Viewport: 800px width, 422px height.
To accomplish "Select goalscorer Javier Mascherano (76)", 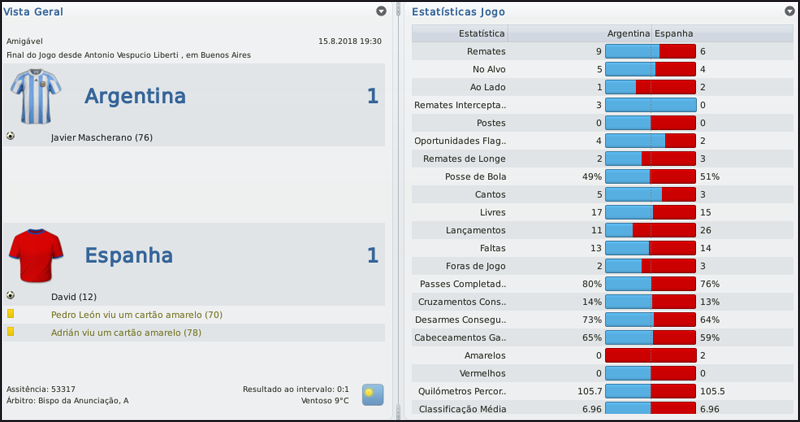I will [x=102, y=137].
